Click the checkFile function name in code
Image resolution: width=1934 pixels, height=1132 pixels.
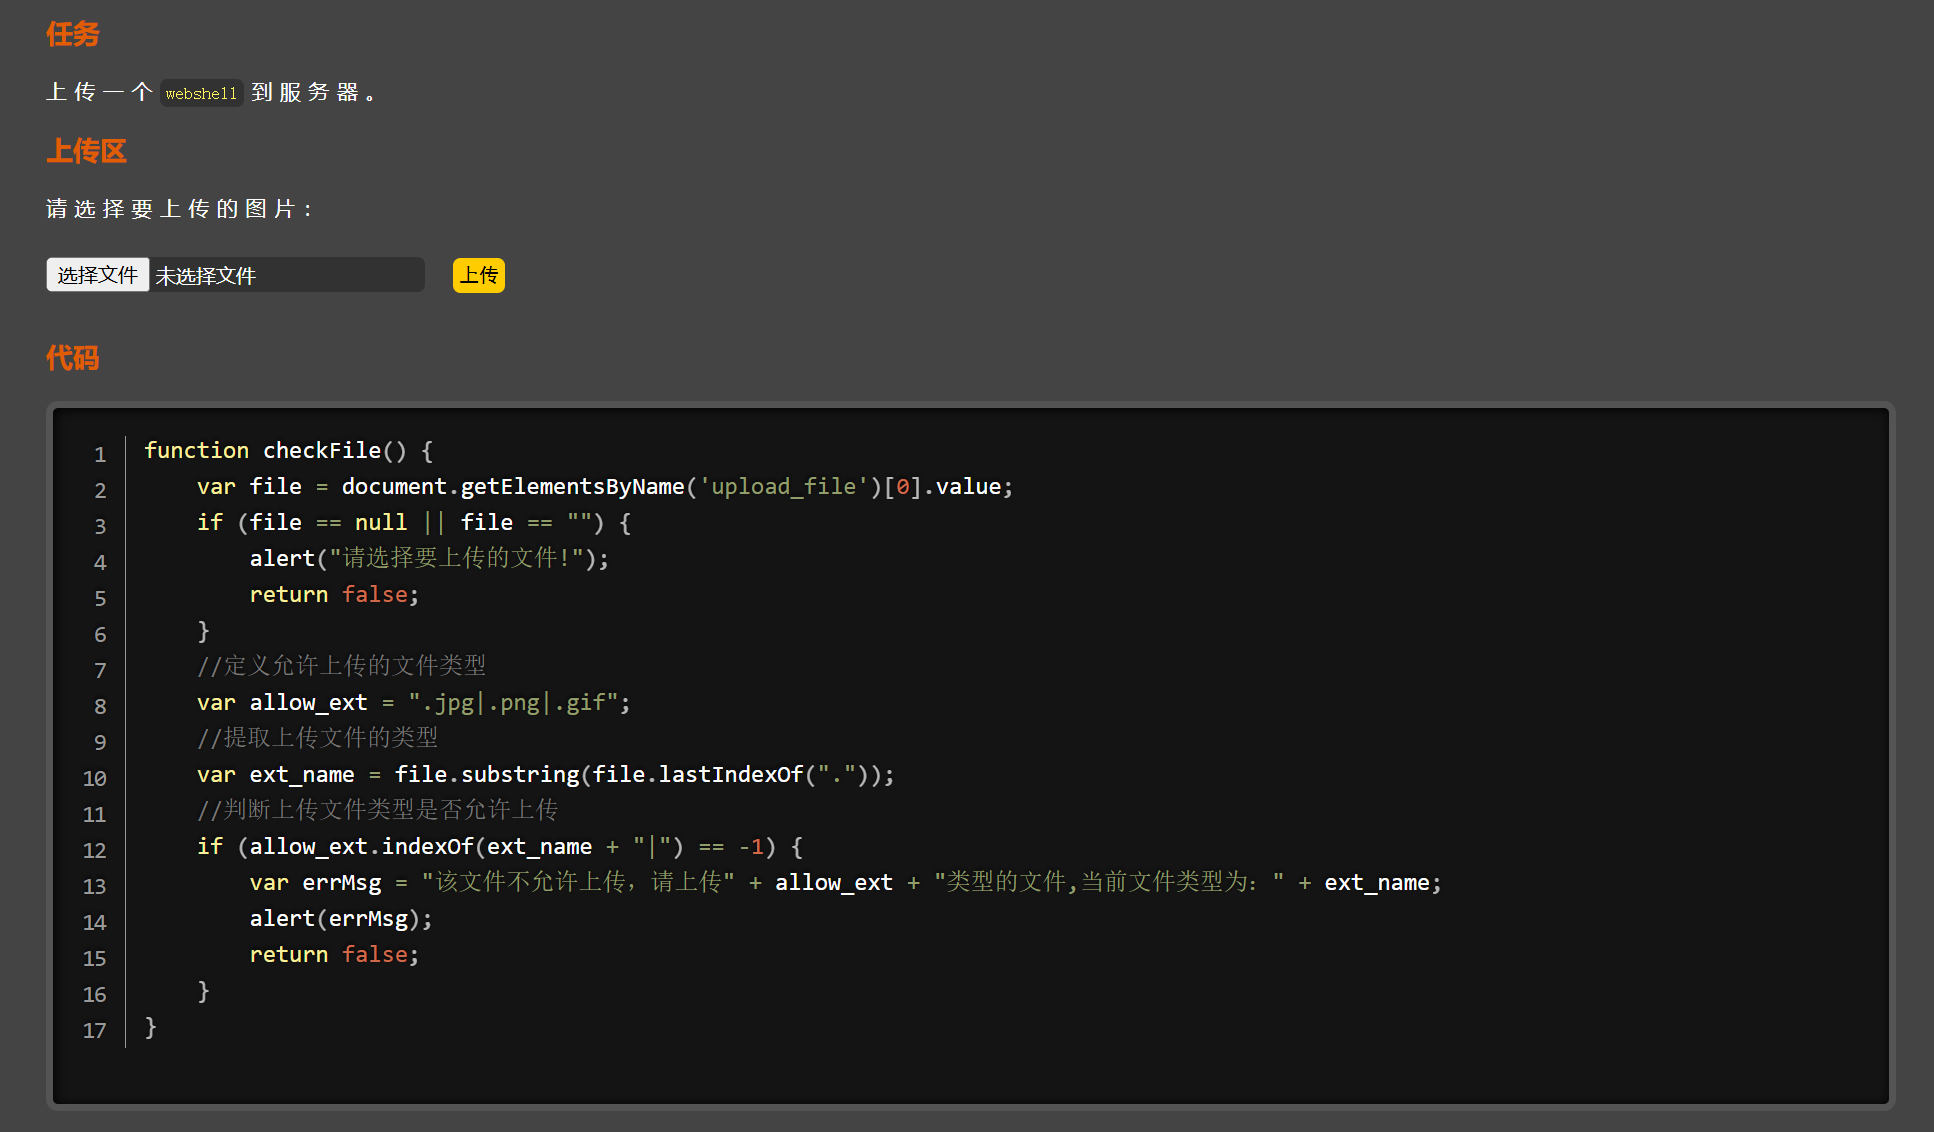coord(321,451)
